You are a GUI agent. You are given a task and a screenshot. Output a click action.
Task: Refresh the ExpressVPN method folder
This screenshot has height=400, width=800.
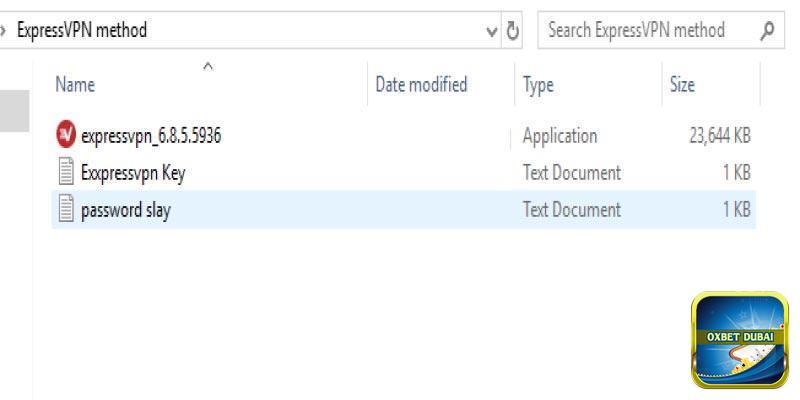pyautogui.click(x=513, y=30)
